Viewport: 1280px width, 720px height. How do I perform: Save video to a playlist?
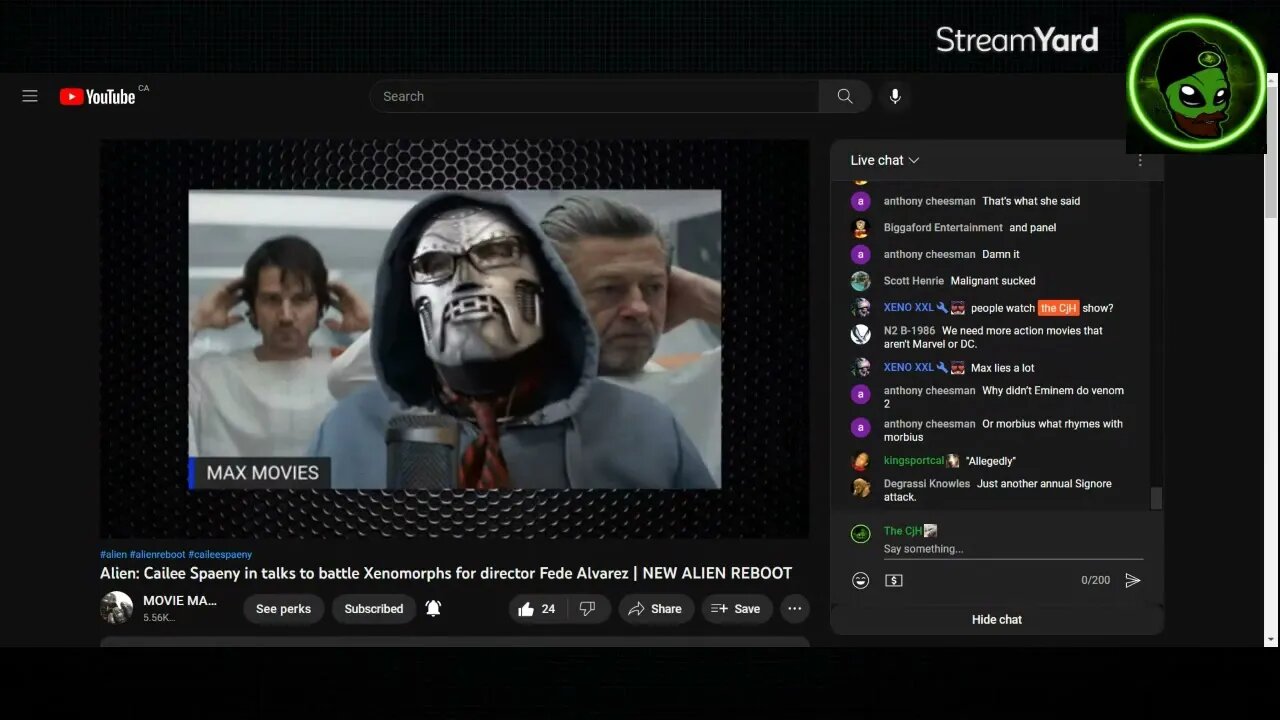736,608
